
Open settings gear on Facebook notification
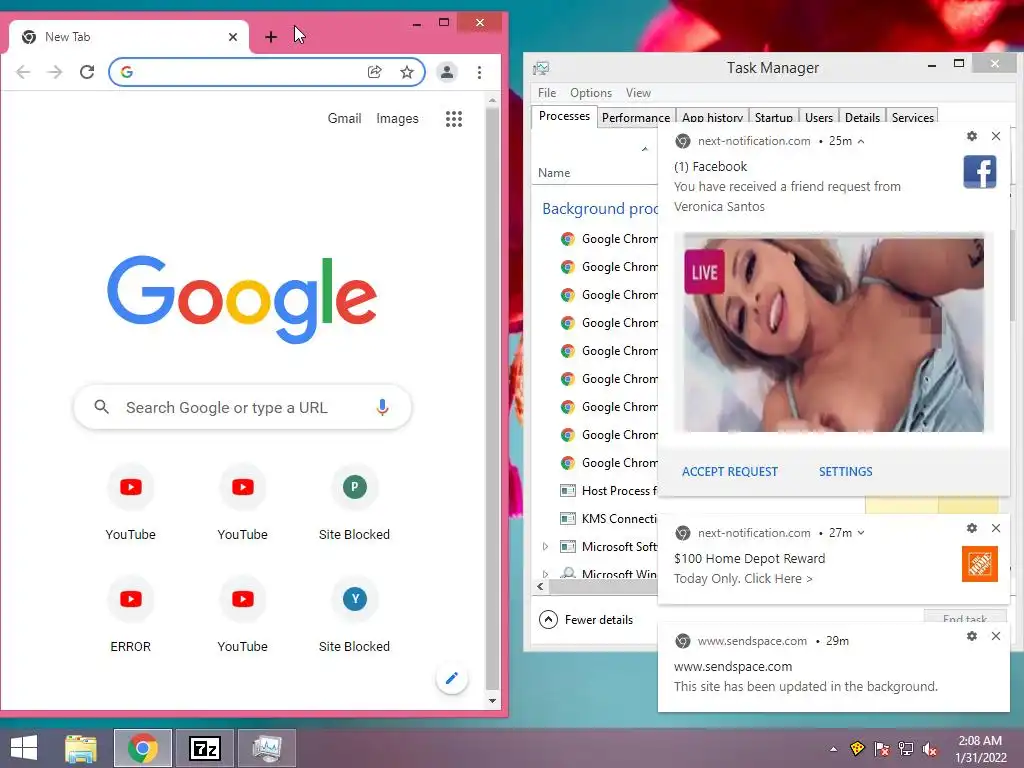[972, 136]
